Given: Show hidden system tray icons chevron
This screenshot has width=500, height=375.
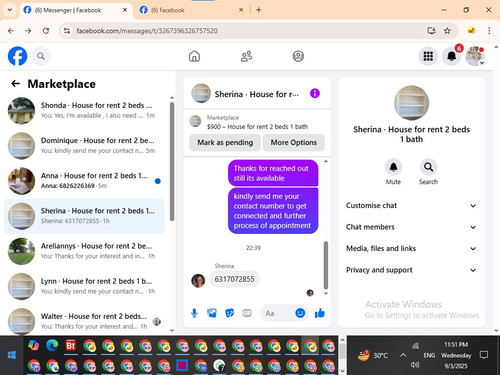Looking at the screenshot, I should coord(403,355).
